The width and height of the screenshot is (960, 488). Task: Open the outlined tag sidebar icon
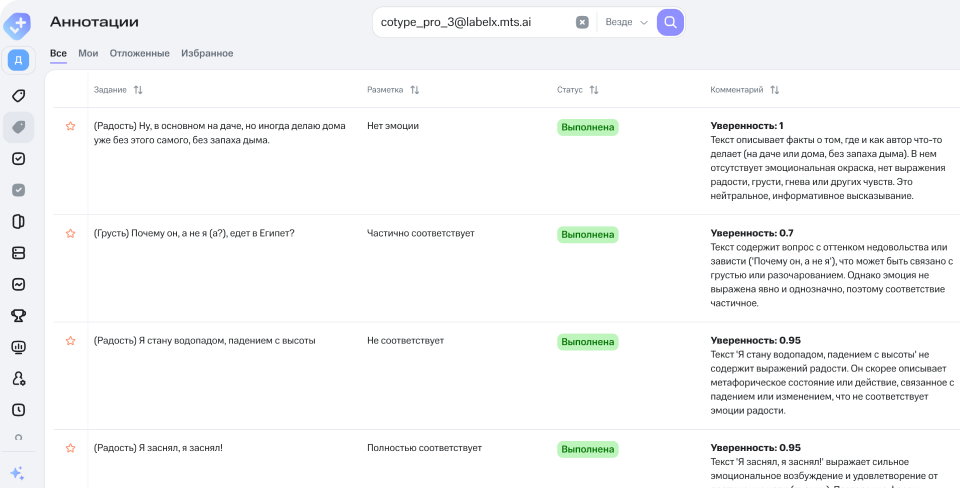point(18,96)
